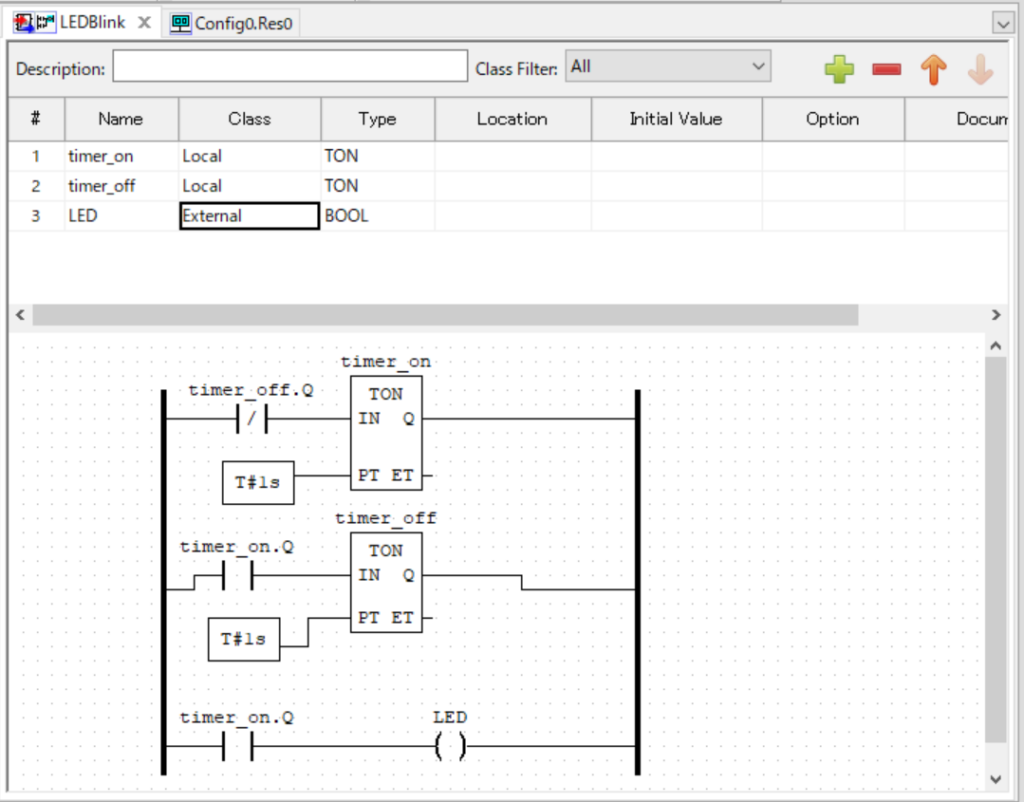Image resolution: width=1024 pixels, height=802 pixels.
Task: Click the red minus delete variable icon
Action: (886, 70)
